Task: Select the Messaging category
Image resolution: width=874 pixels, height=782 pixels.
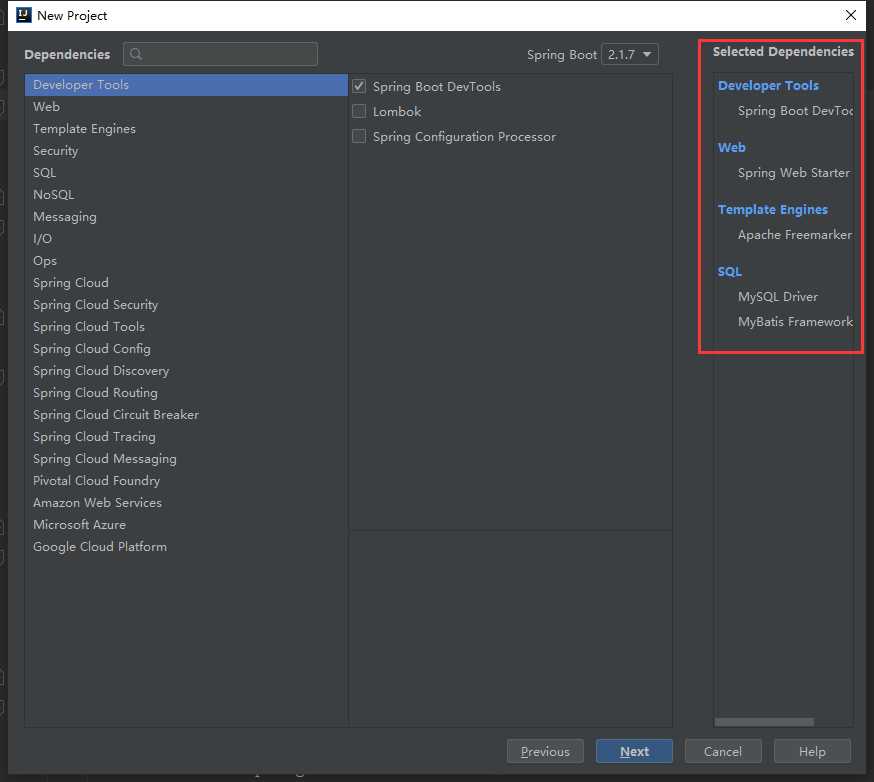Action: click(x=186, y=217)
